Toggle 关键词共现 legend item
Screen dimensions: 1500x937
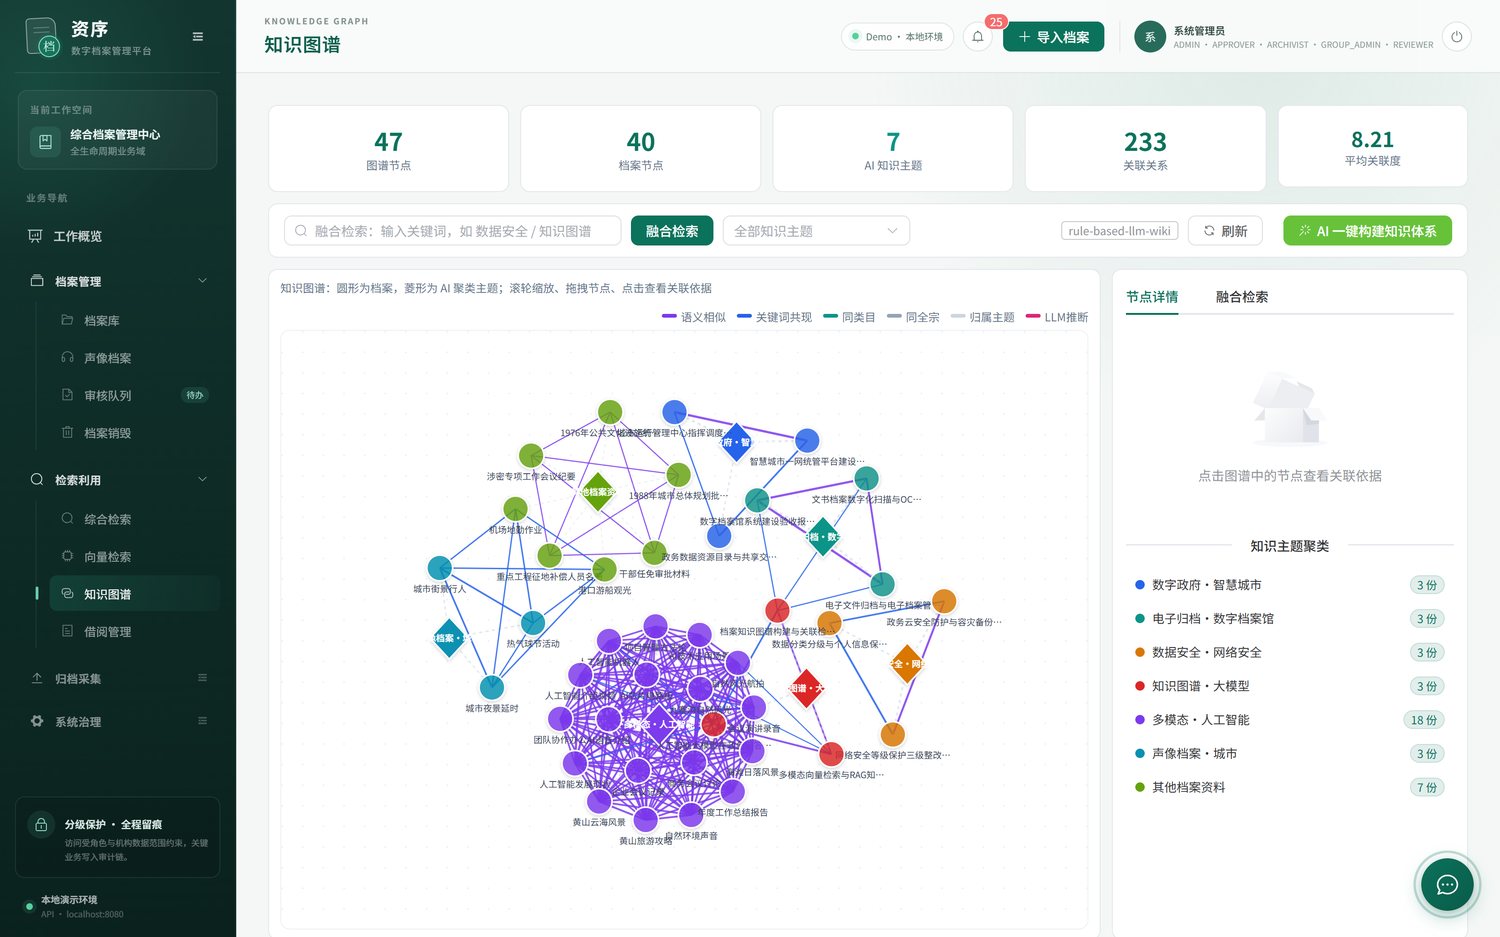click(774, 317)
